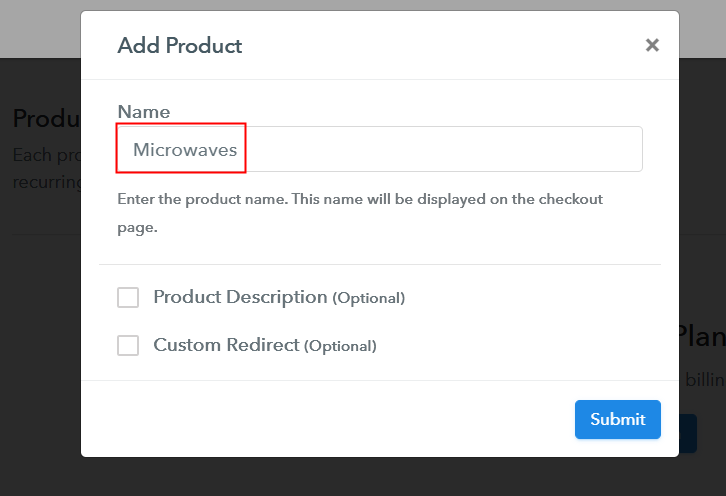Close the Add Product dialog
Viewport: 726px width, 496px height.
click(652, 45)
